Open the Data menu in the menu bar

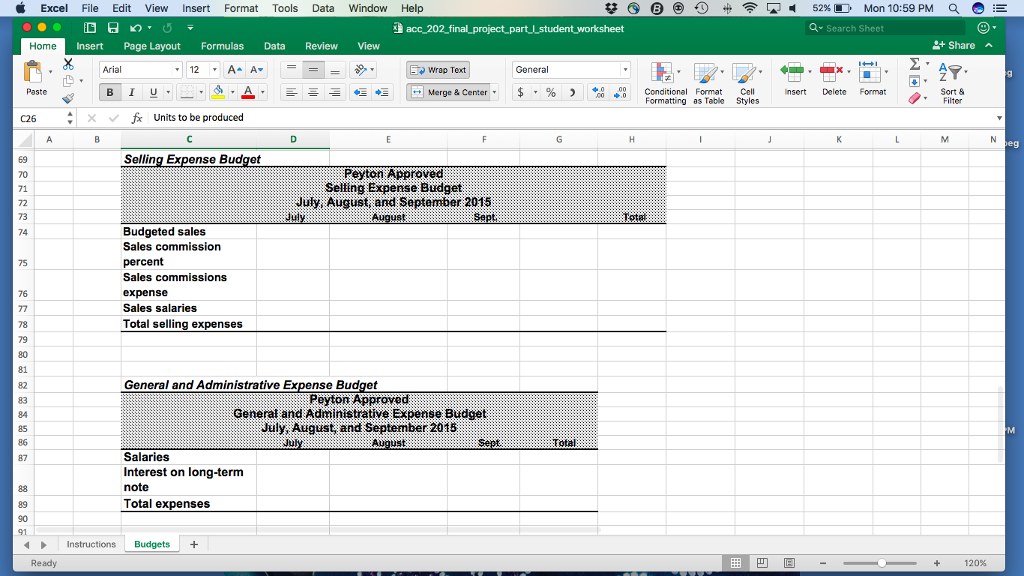[322, 8]
